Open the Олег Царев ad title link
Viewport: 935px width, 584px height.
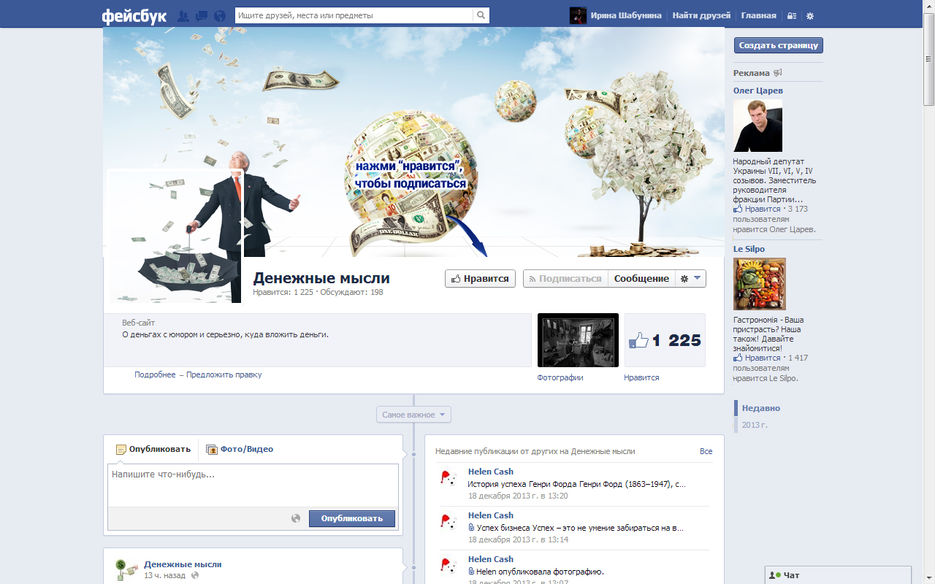[x=758, y=91]
